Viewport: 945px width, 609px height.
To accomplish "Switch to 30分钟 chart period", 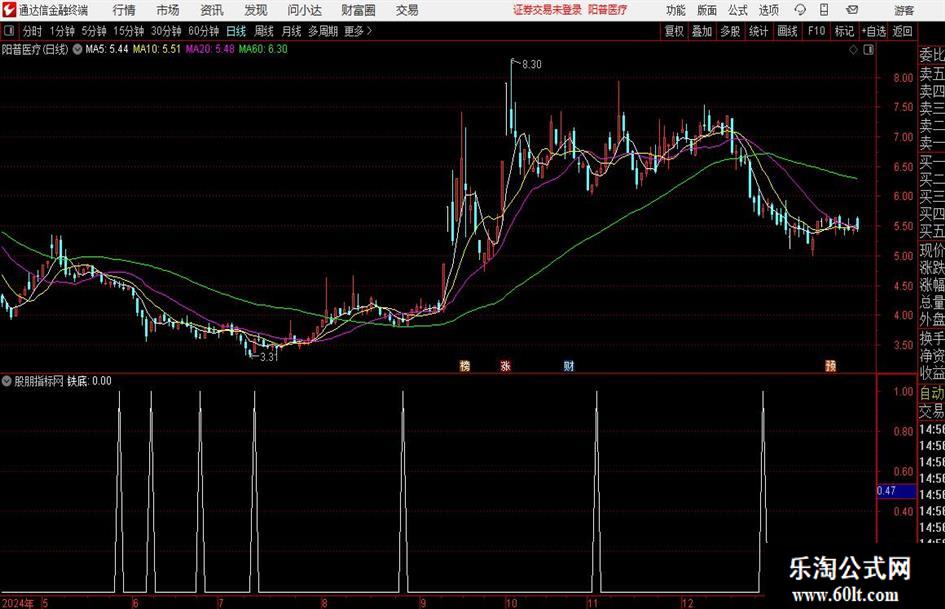I will (166, 31).
